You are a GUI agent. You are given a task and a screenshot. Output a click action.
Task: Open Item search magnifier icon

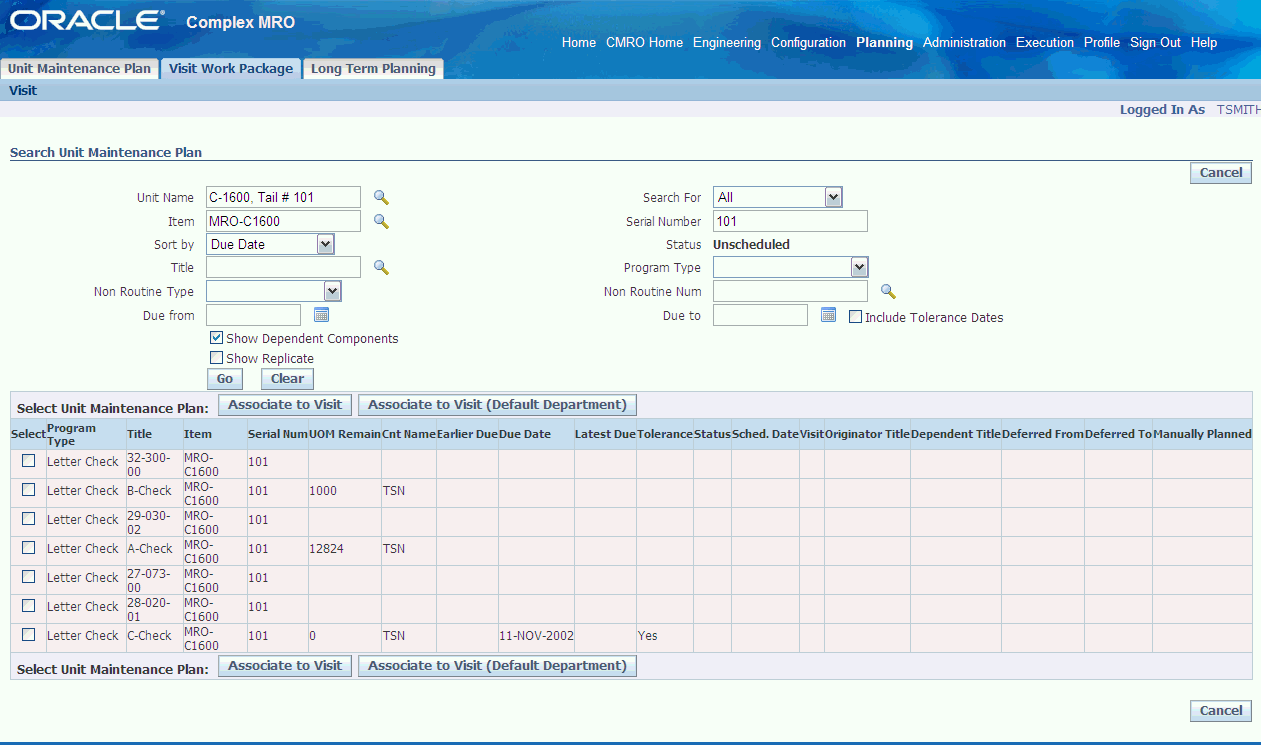click(381, 222)
